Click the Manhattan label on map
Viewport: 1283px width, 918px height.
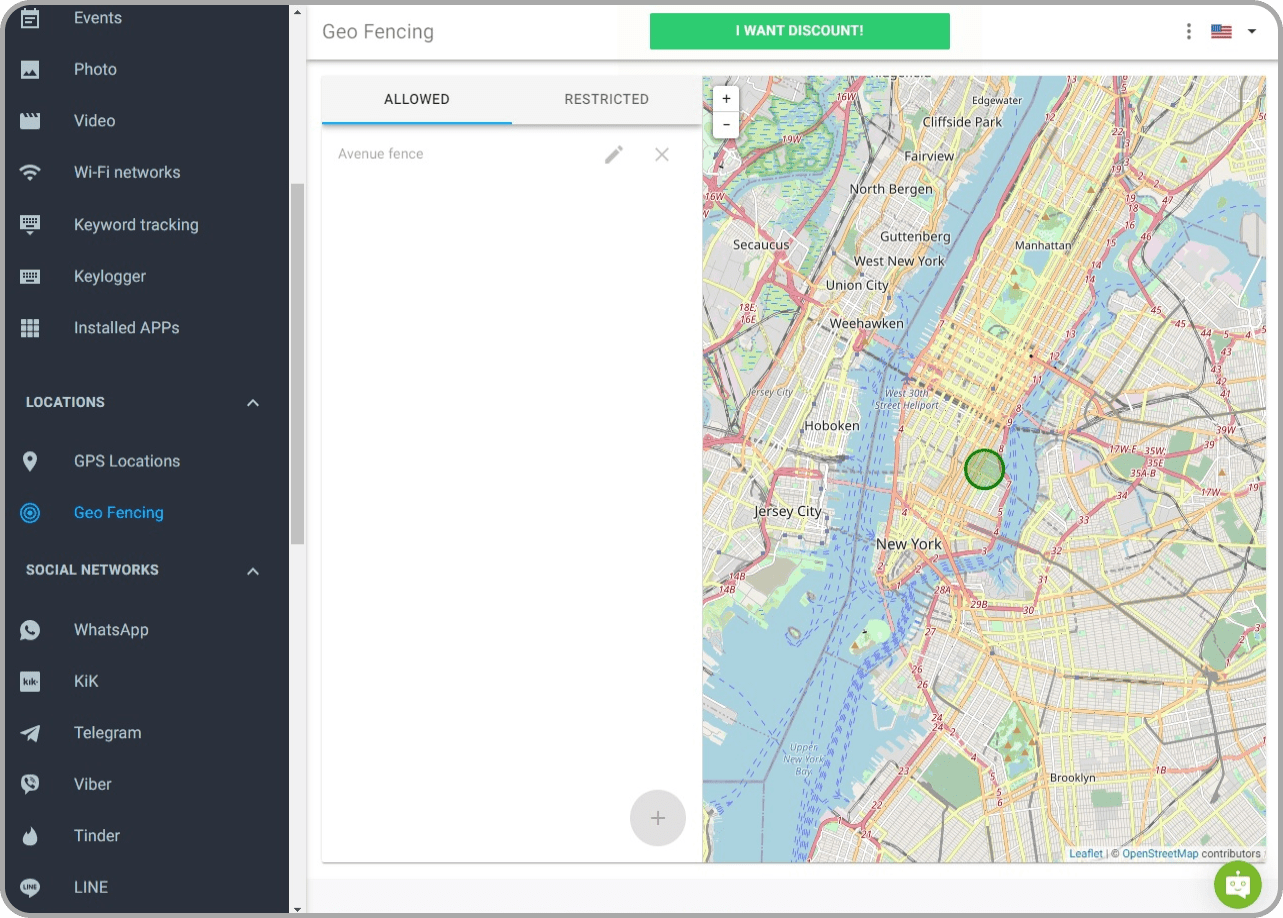point(1043,245)
